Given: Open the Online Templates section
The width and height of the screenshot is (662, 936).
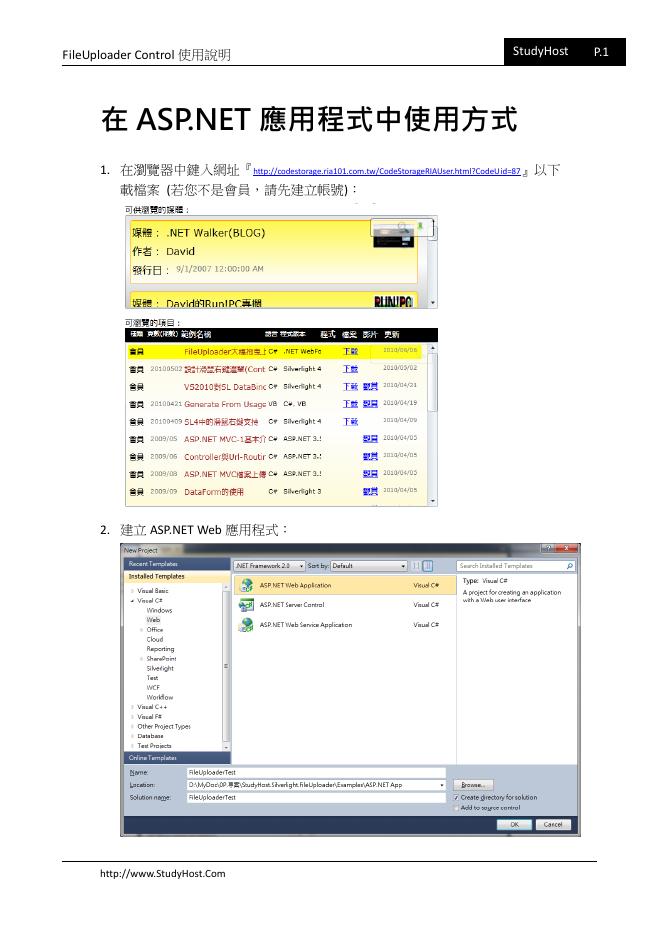Looking at the screenshot, I should 177,758.
